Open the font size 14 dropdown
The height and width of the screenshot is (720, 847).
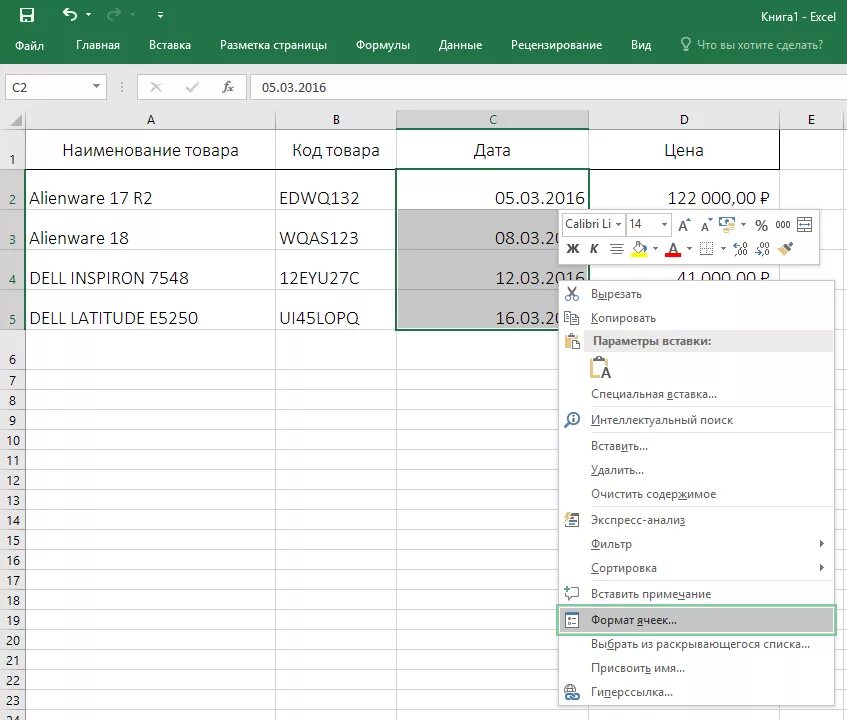pos(664,225)
